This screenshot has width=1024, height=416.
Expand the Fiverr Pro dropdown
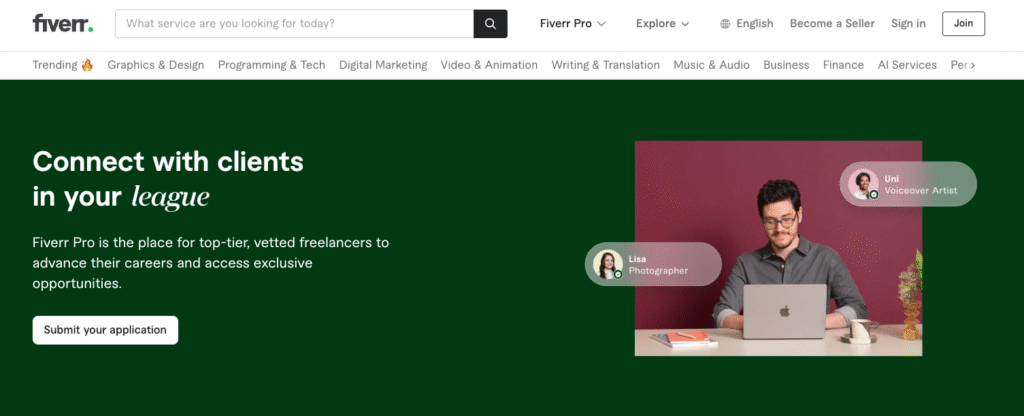(x=572, y=24)
